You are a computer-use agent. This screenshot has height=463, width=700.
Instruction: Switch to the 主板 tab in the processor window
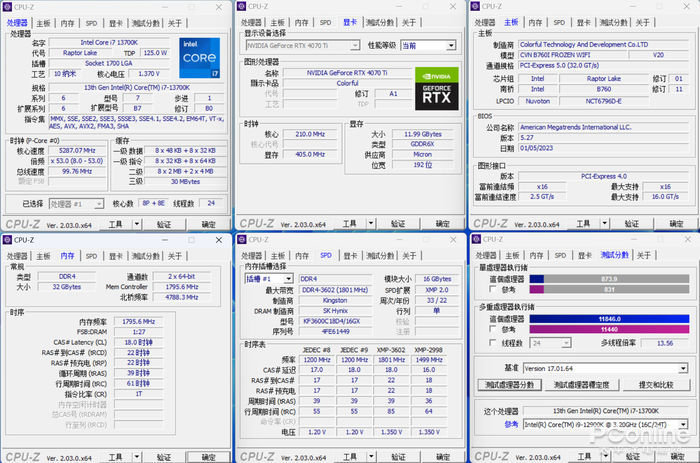pyautogui.click(x=43, y=23)
